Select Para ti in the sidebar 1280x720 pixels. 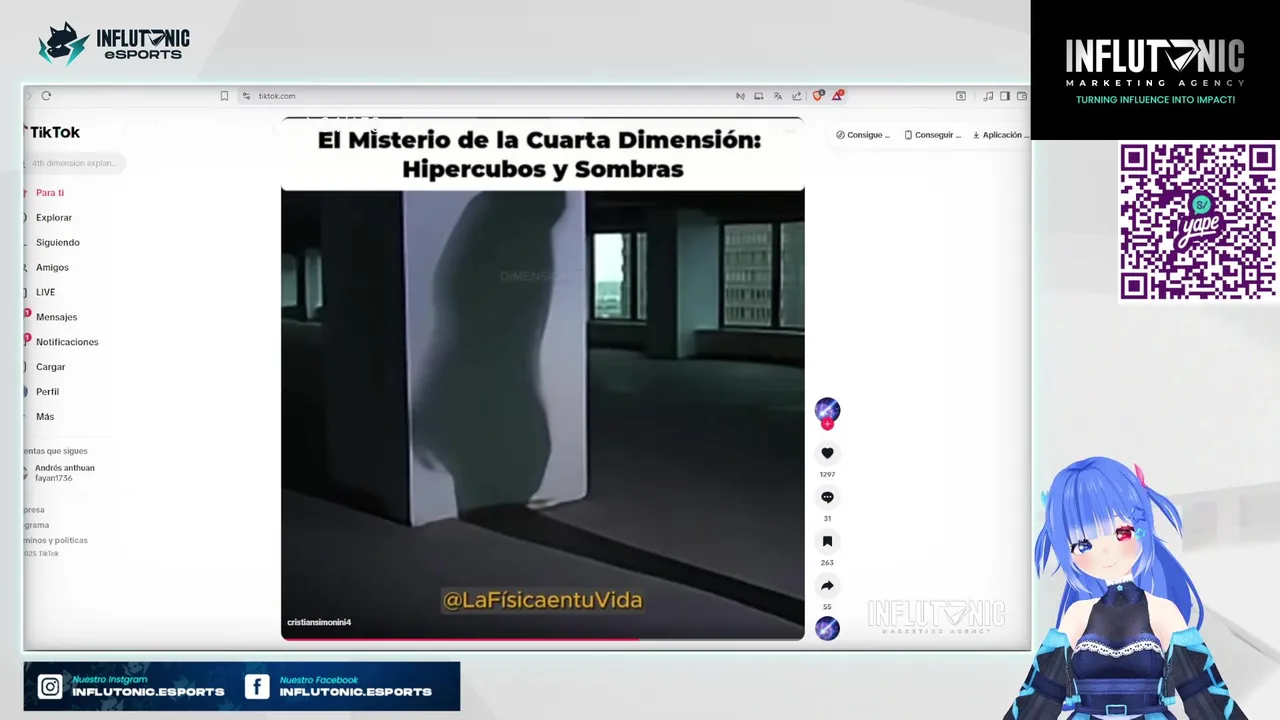tap(50, 192)
